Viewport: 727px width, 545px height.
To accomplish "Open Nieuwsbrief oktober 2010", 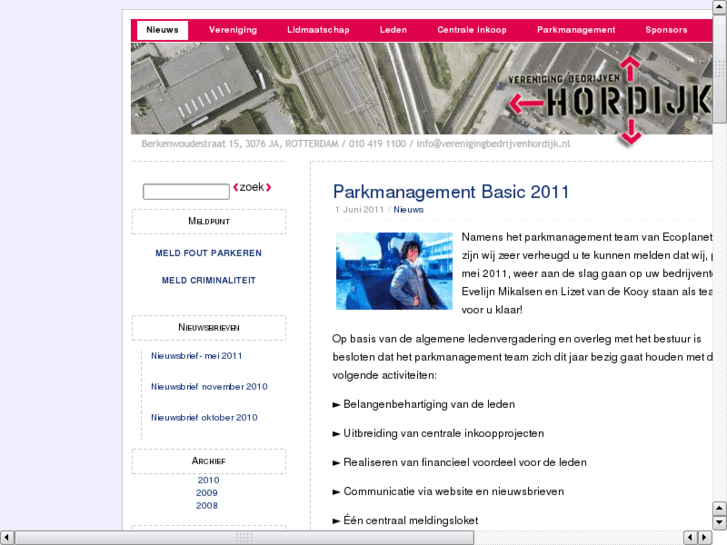I will point(204,418).
